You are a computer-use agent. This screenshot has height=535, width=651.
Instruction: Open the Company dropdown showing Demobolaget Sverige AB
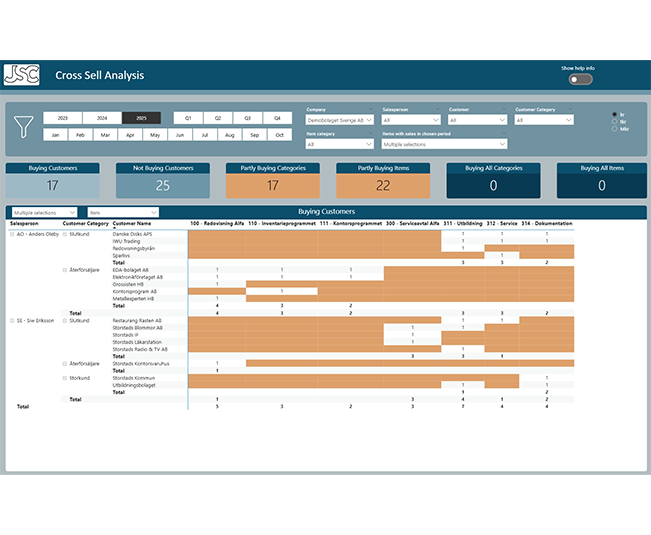340,120
